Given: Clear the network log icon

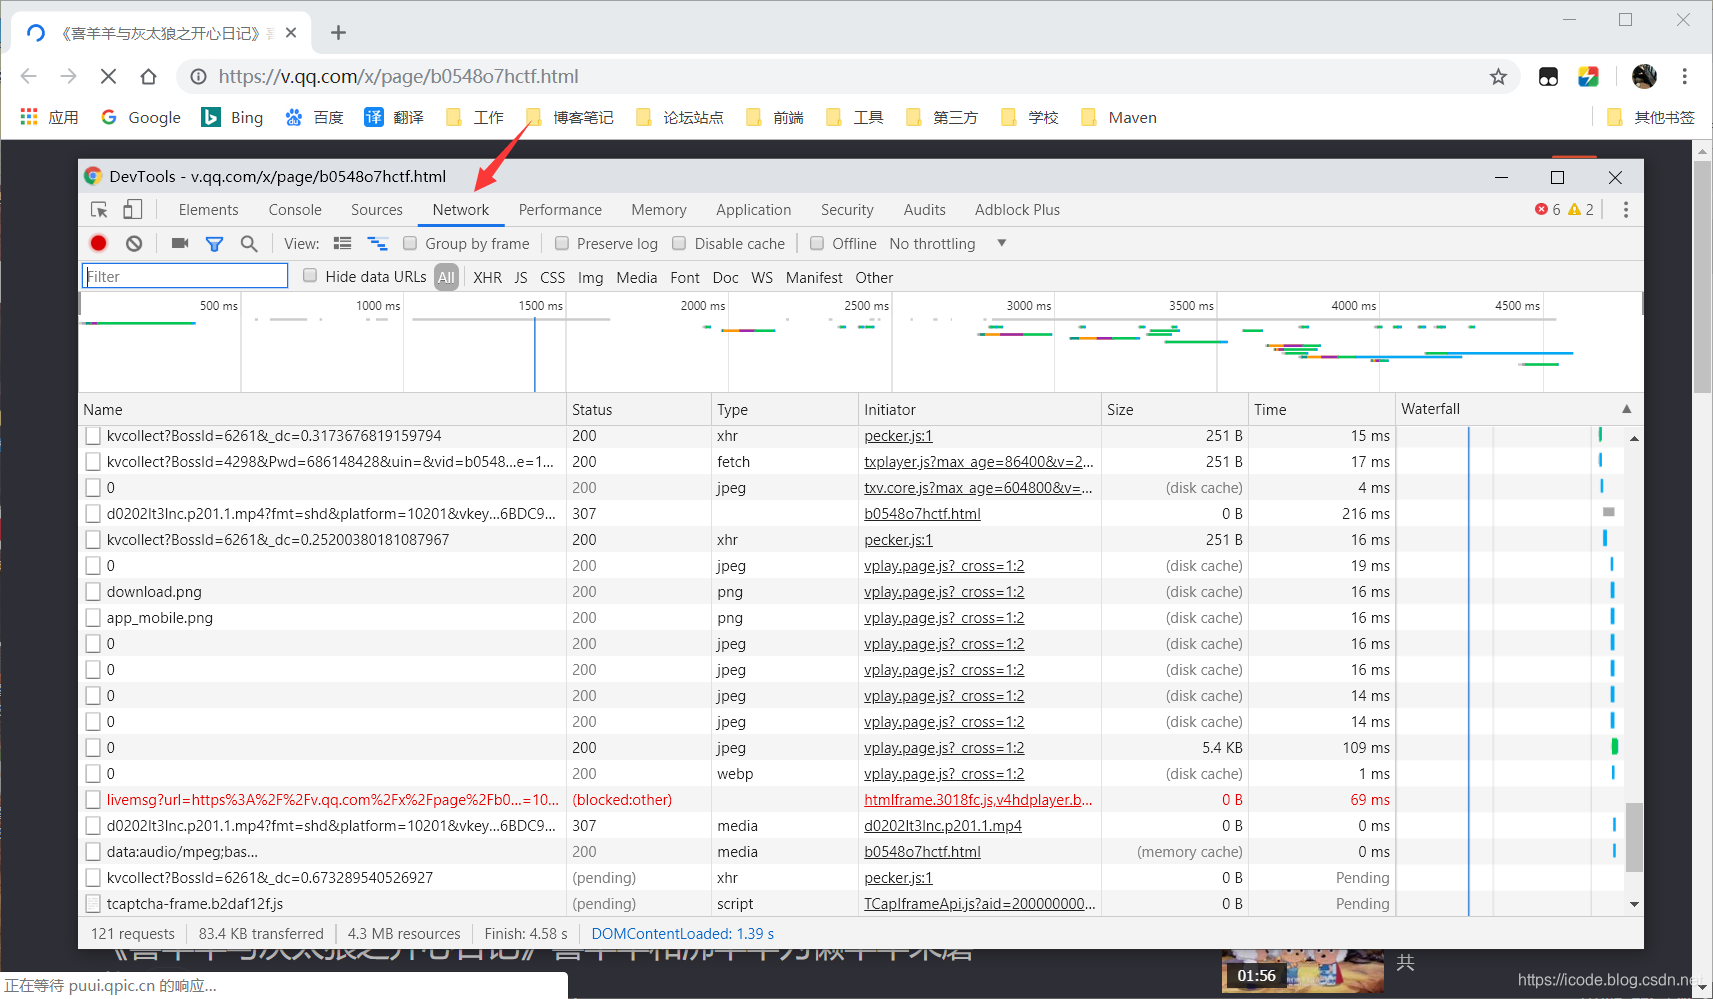Looking at the screenshot, I should (x=134, y=243).
